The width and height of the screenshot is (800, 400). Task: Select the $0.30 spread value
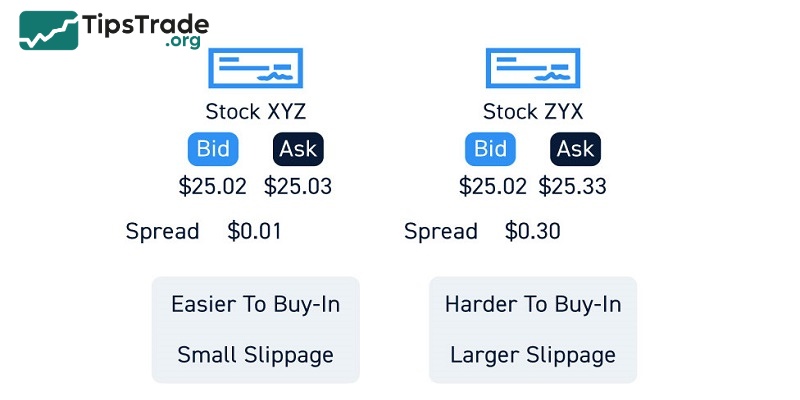532,232
